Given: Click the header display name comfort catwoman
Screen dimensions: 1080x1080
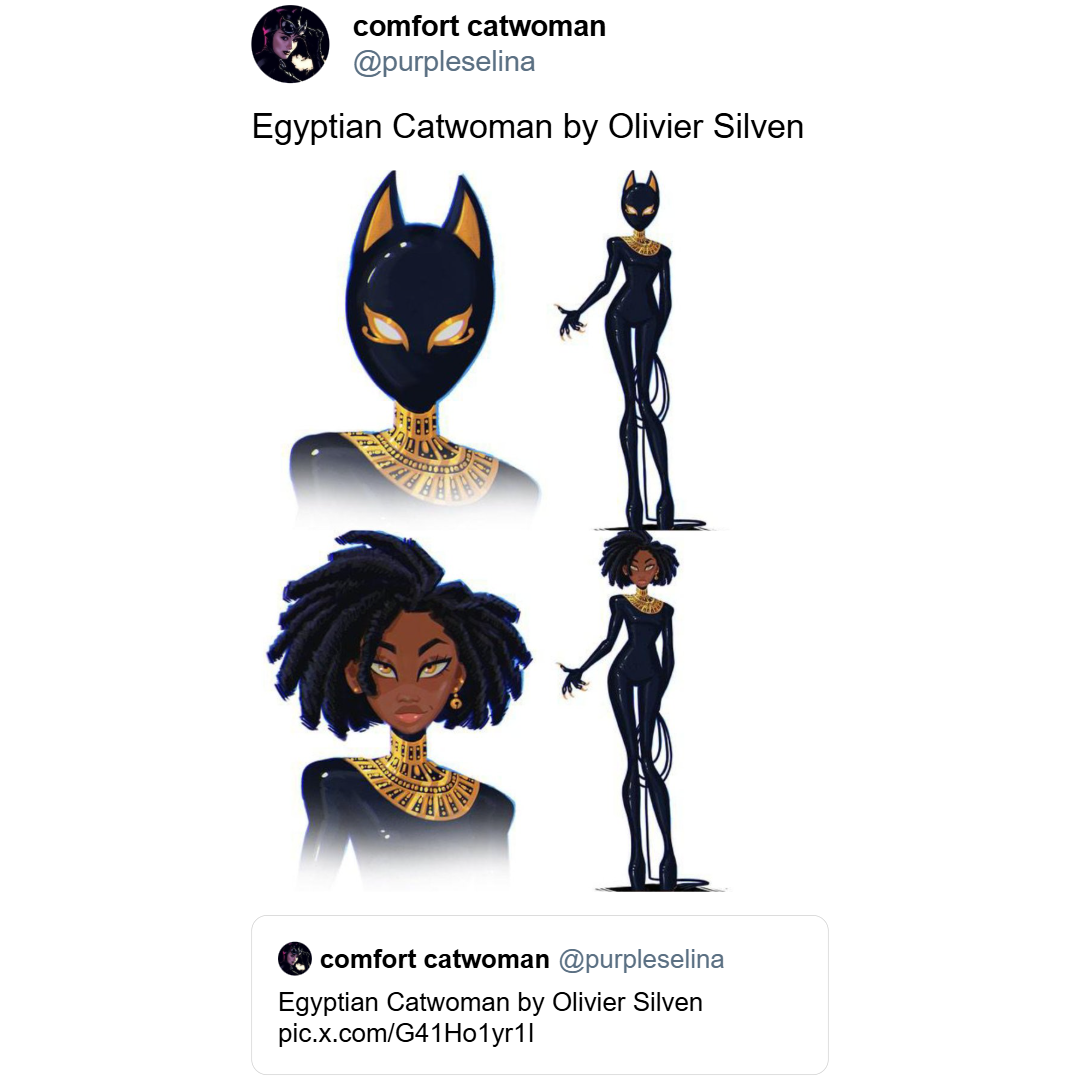Looking at the screenshot, I should 479,26.
